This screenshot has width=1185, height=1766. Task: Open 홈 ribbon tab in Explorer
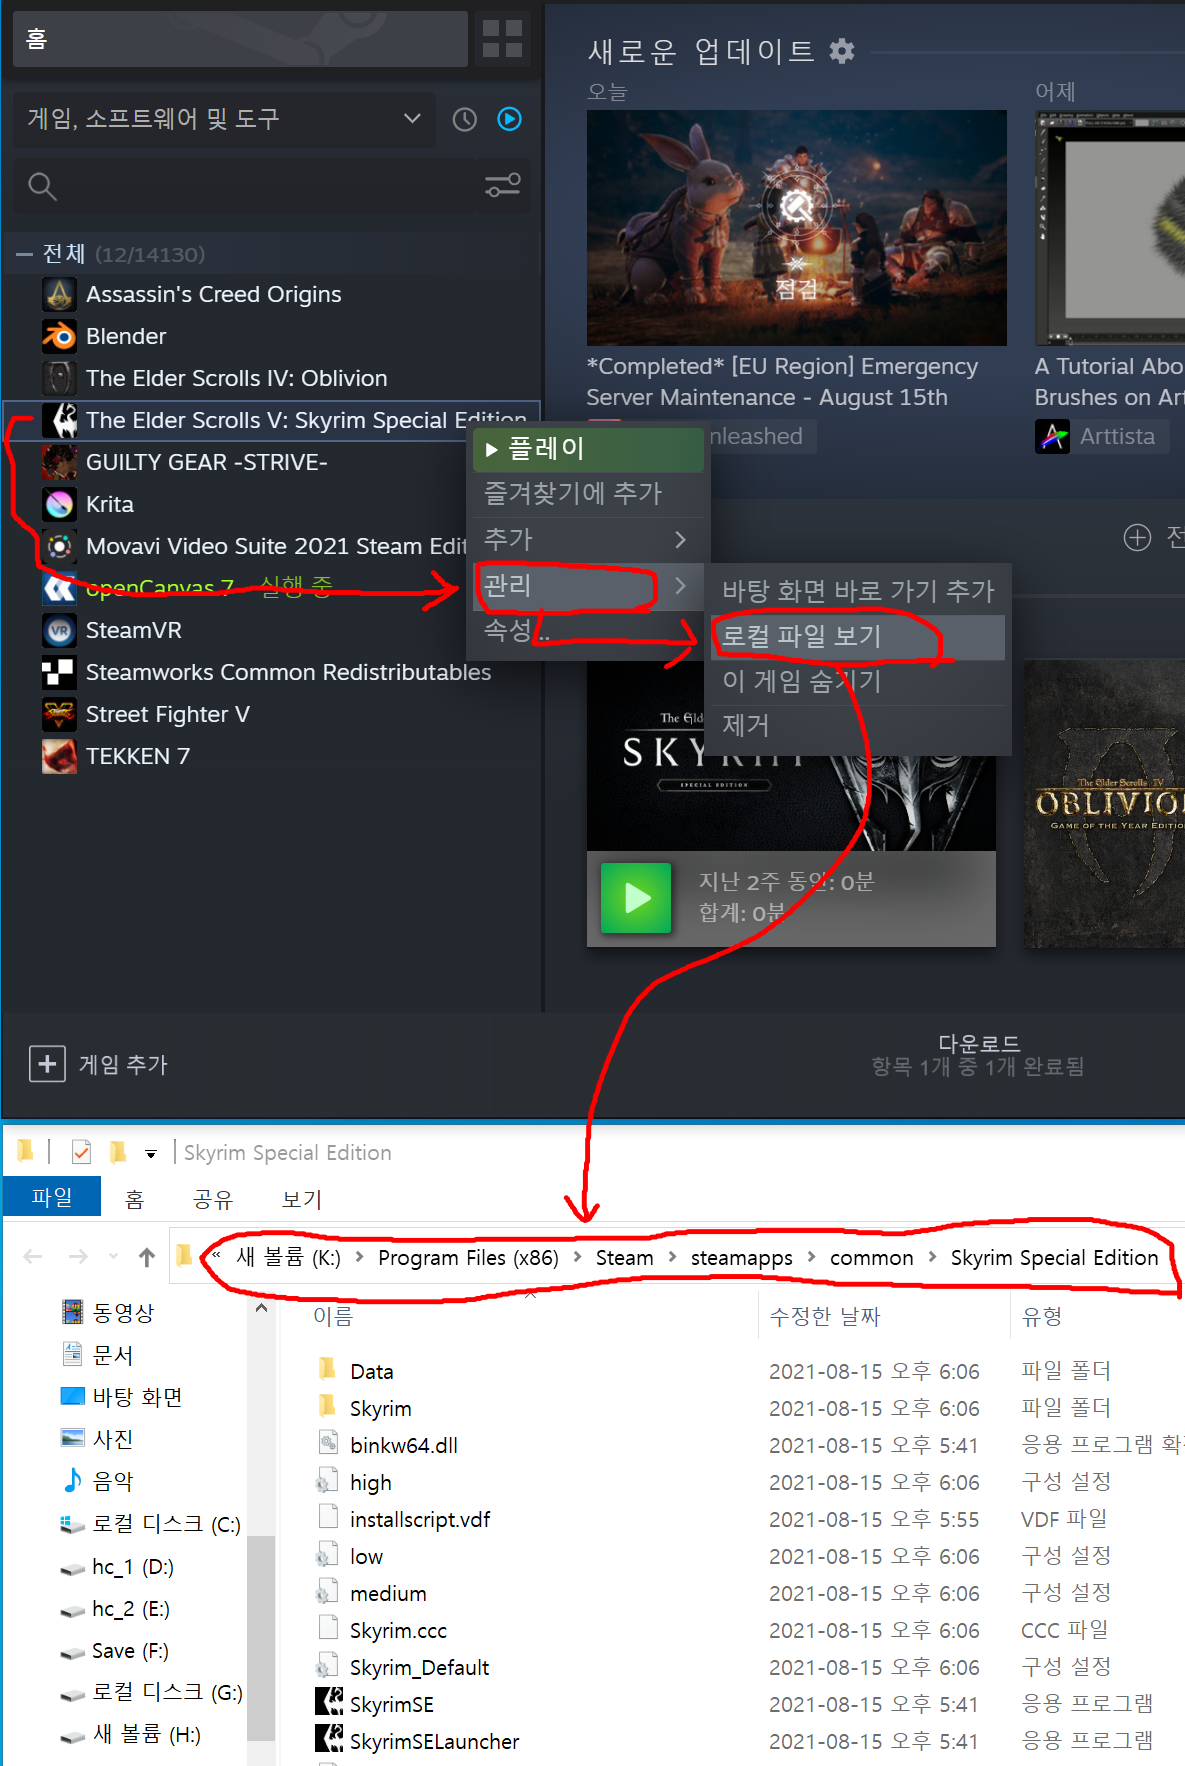pyautogui.click(x=134, y=1199)
